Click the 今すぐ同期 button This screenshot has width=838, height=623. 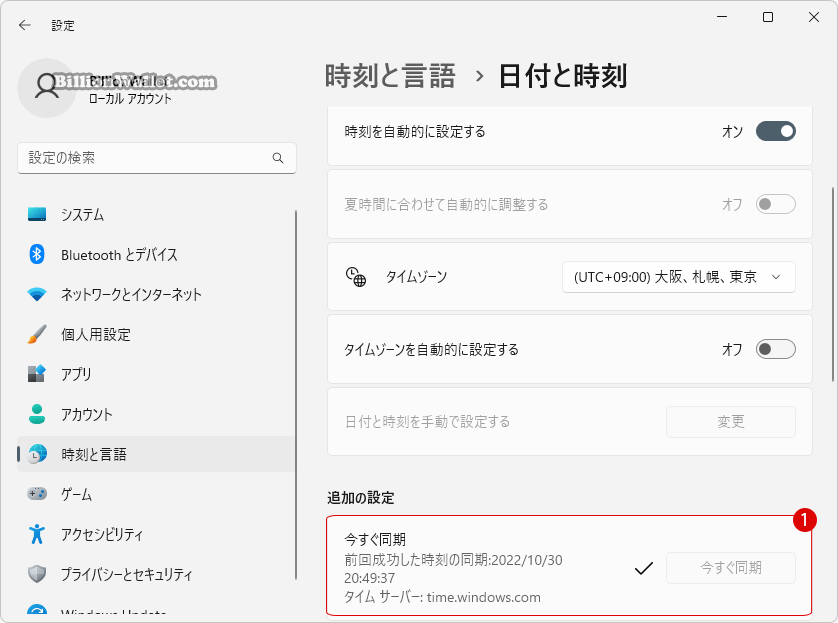tap(730, 567)
